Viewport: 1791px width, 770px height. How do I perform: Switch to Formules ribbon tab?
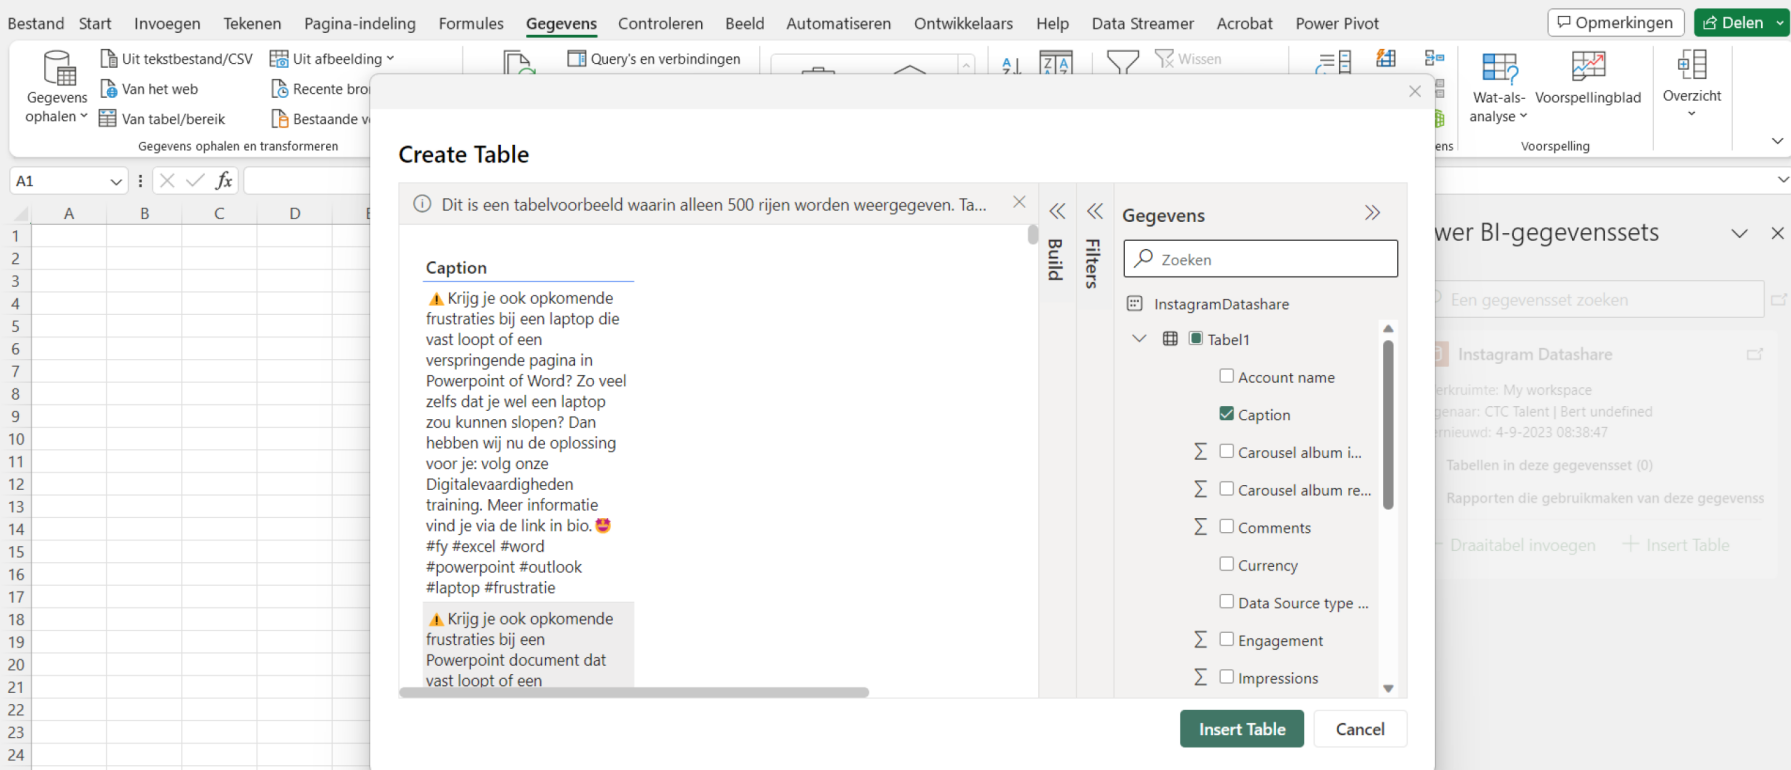[x=471, y=23]
